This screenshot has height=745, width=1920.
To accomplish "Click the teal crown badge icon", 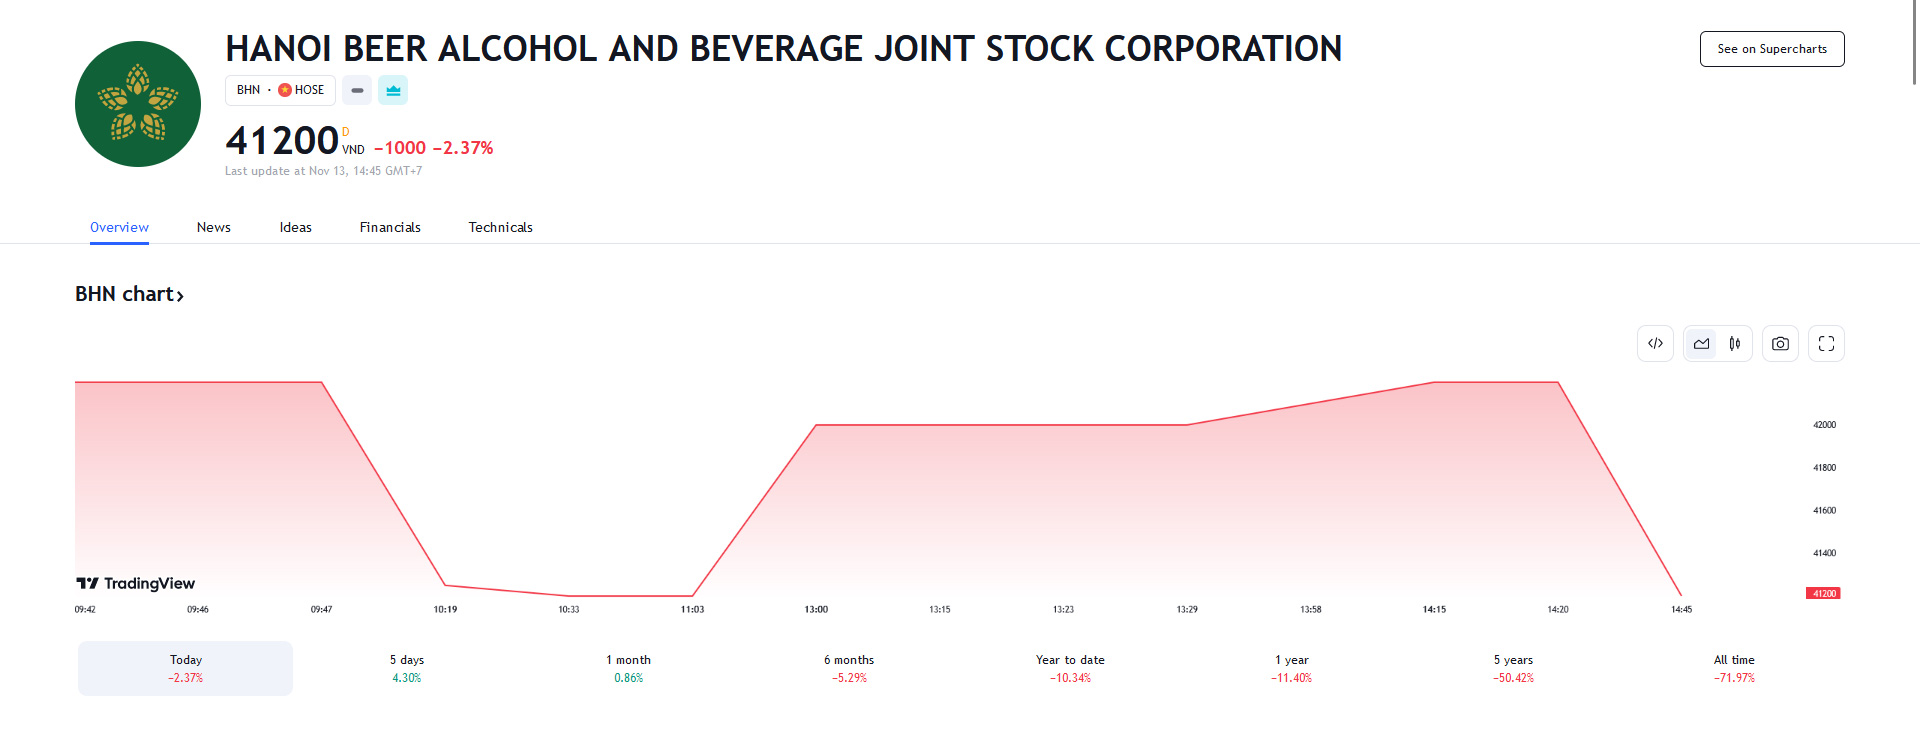I will pyautogui.click(x=393, y=90).
